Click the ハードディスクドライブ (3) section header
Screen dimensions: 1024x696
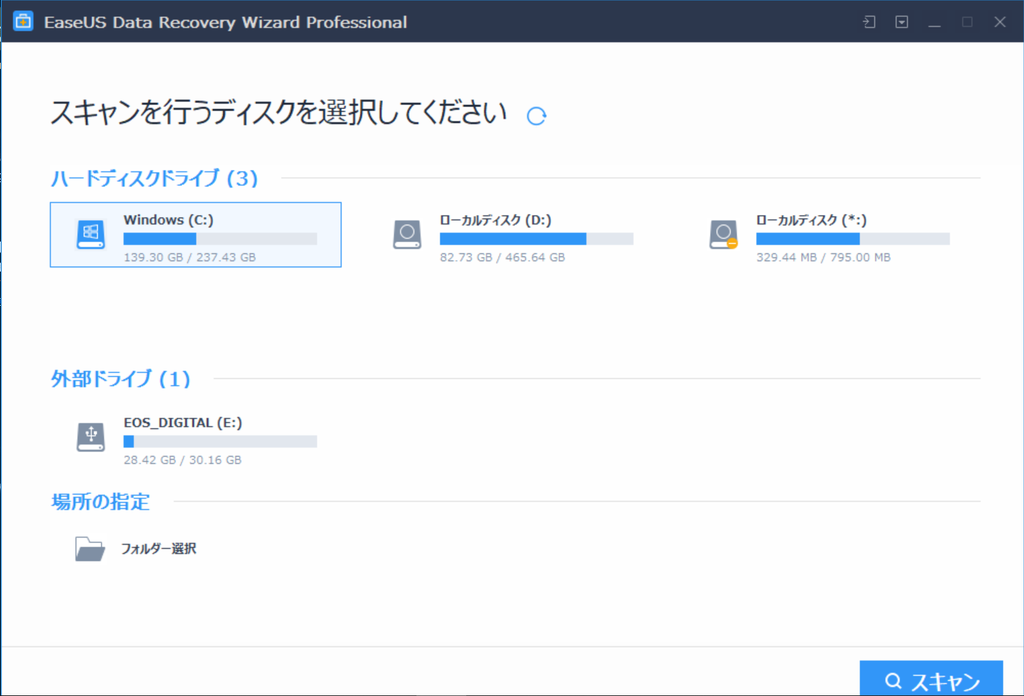point(155,178)
